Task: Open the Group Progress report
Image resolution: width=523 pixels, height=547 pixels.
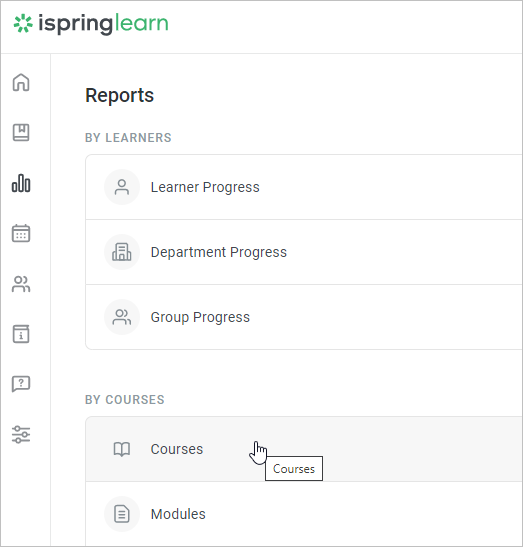Action: point(304,317)
